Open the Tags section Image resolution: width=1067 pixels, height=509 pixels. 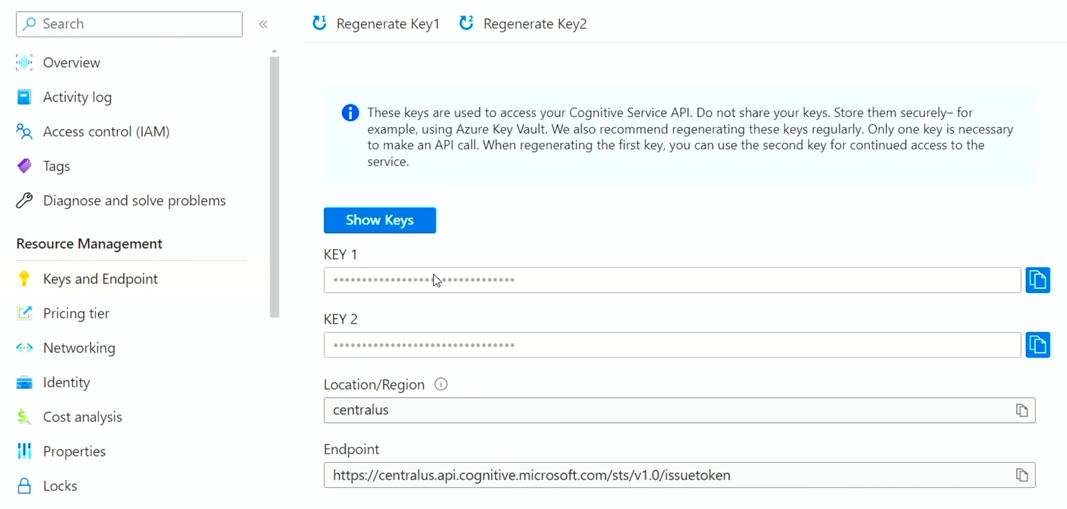point(56,166)
